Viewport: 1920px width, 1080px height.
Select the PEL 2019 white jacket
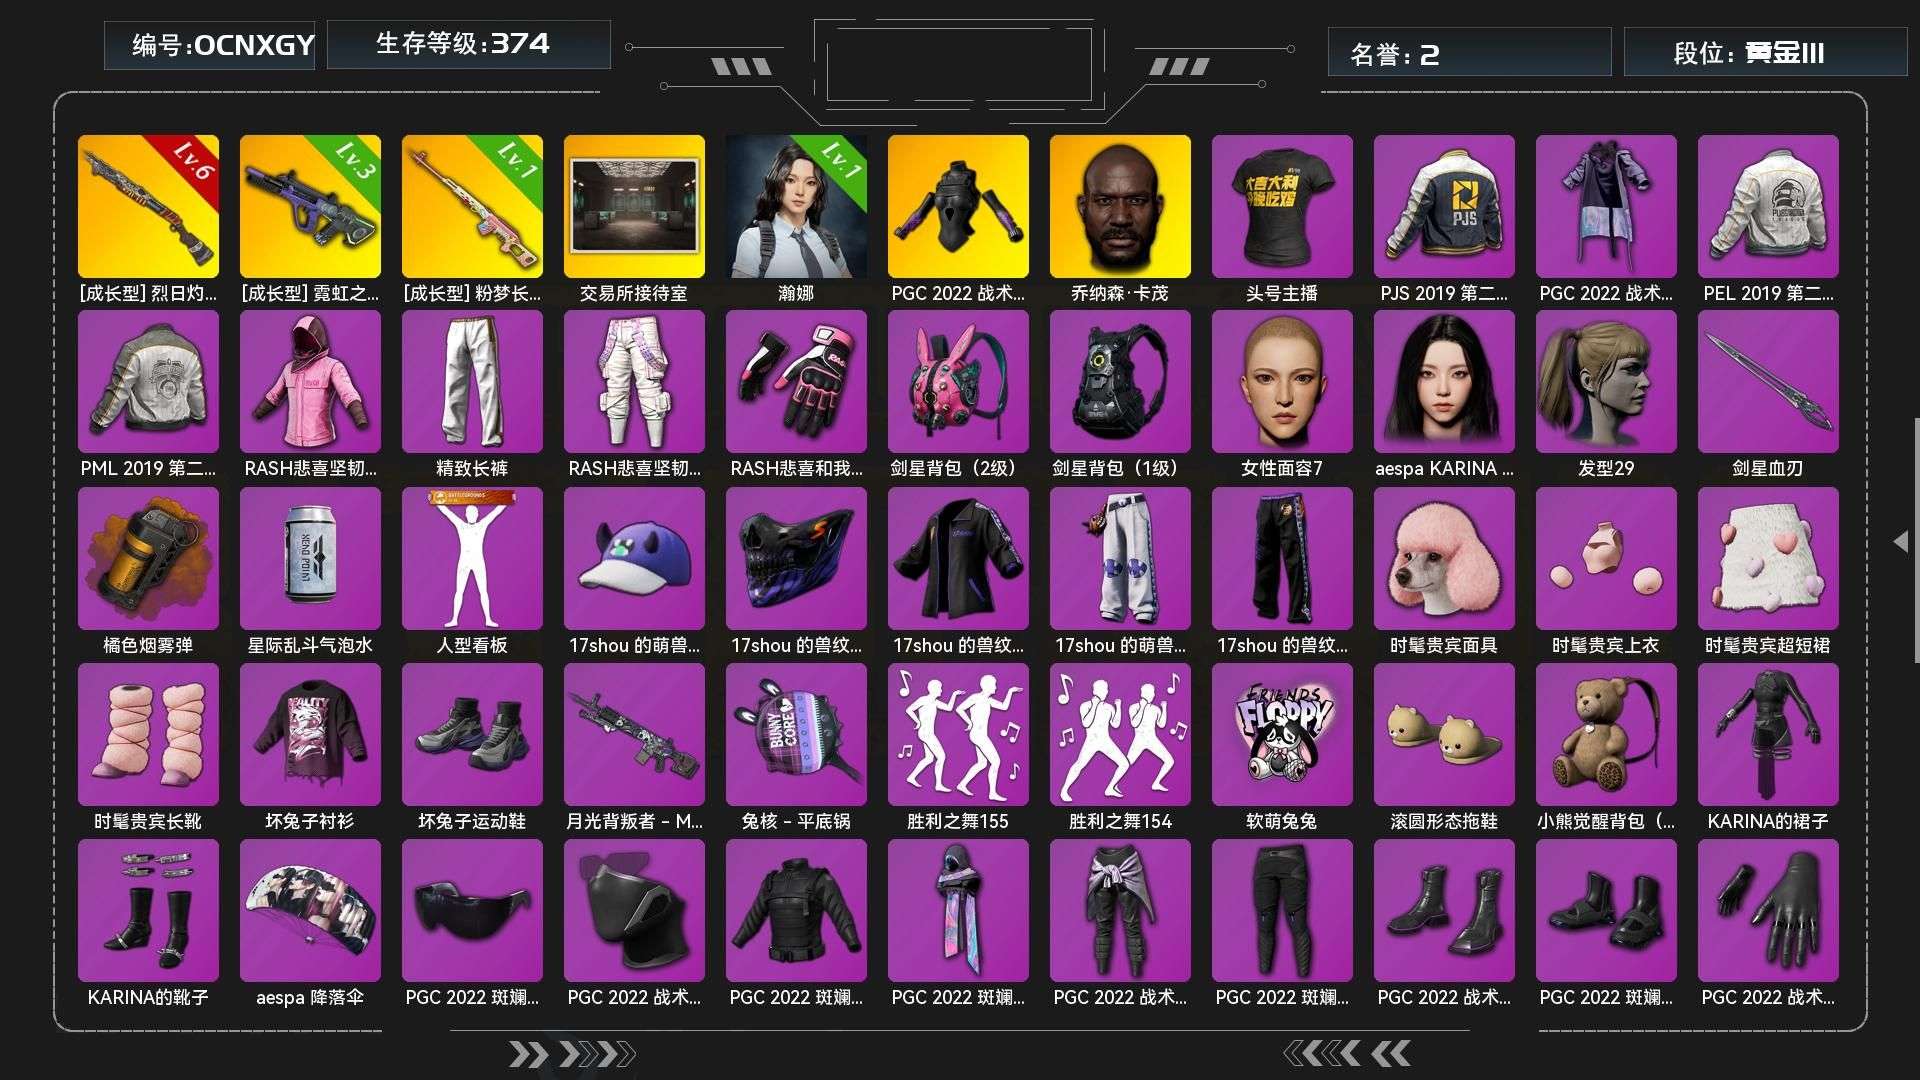[1768, 206]
